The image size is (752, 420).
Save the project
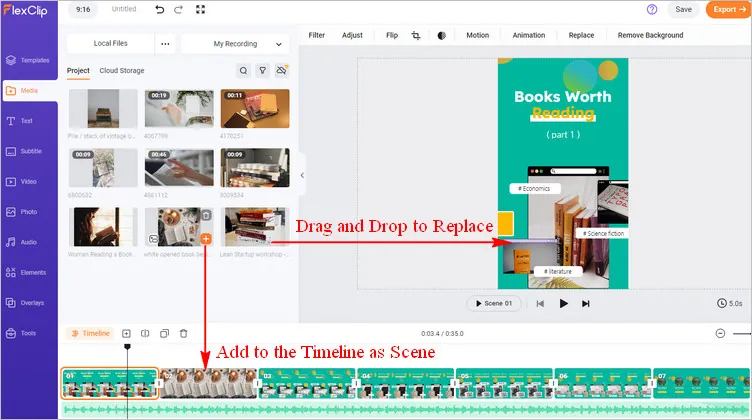(683, 10)
